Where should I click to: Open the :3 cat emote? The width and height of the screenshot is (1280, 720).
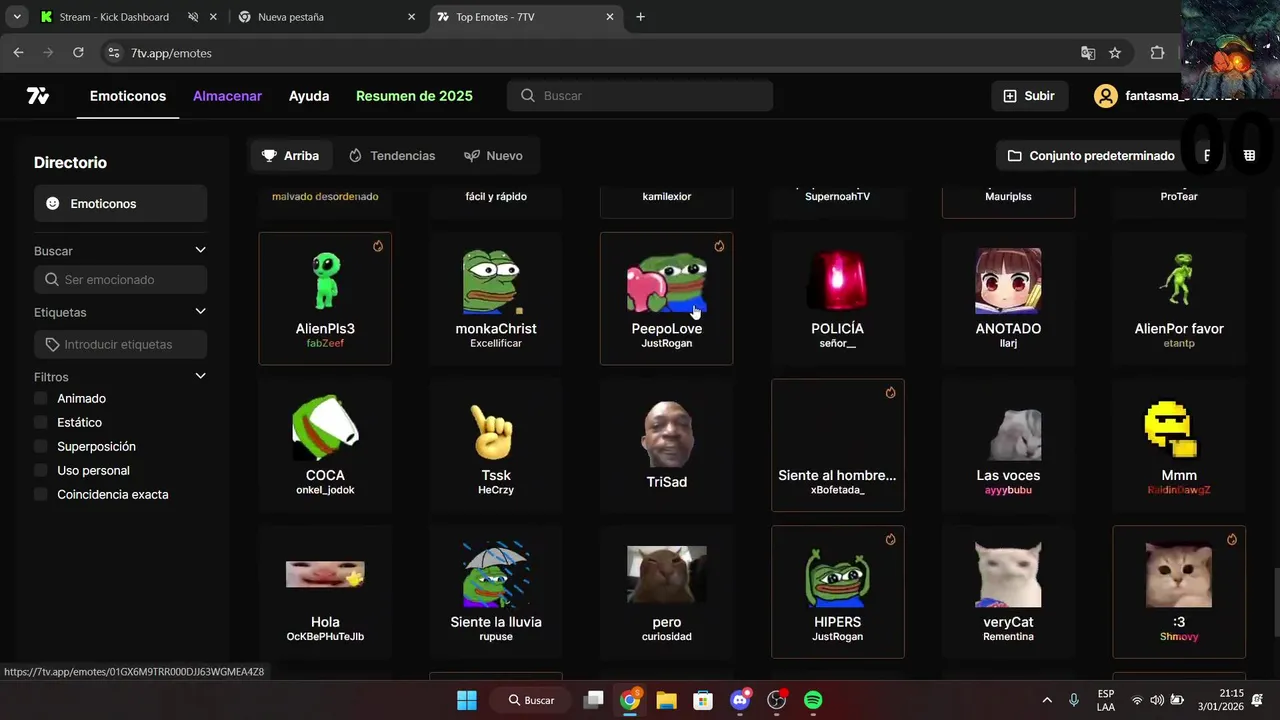click(1179, 575)
